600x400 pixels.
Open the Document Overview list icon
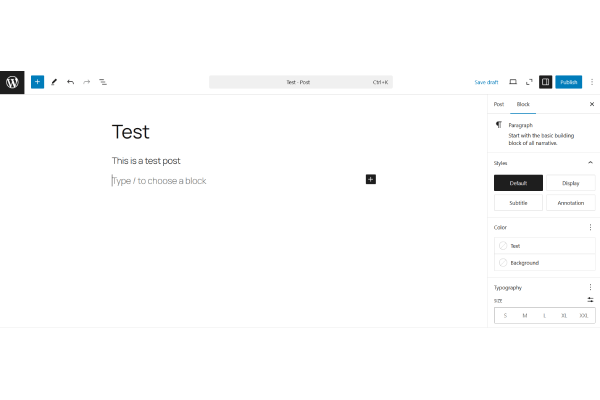tap(103, 82)
